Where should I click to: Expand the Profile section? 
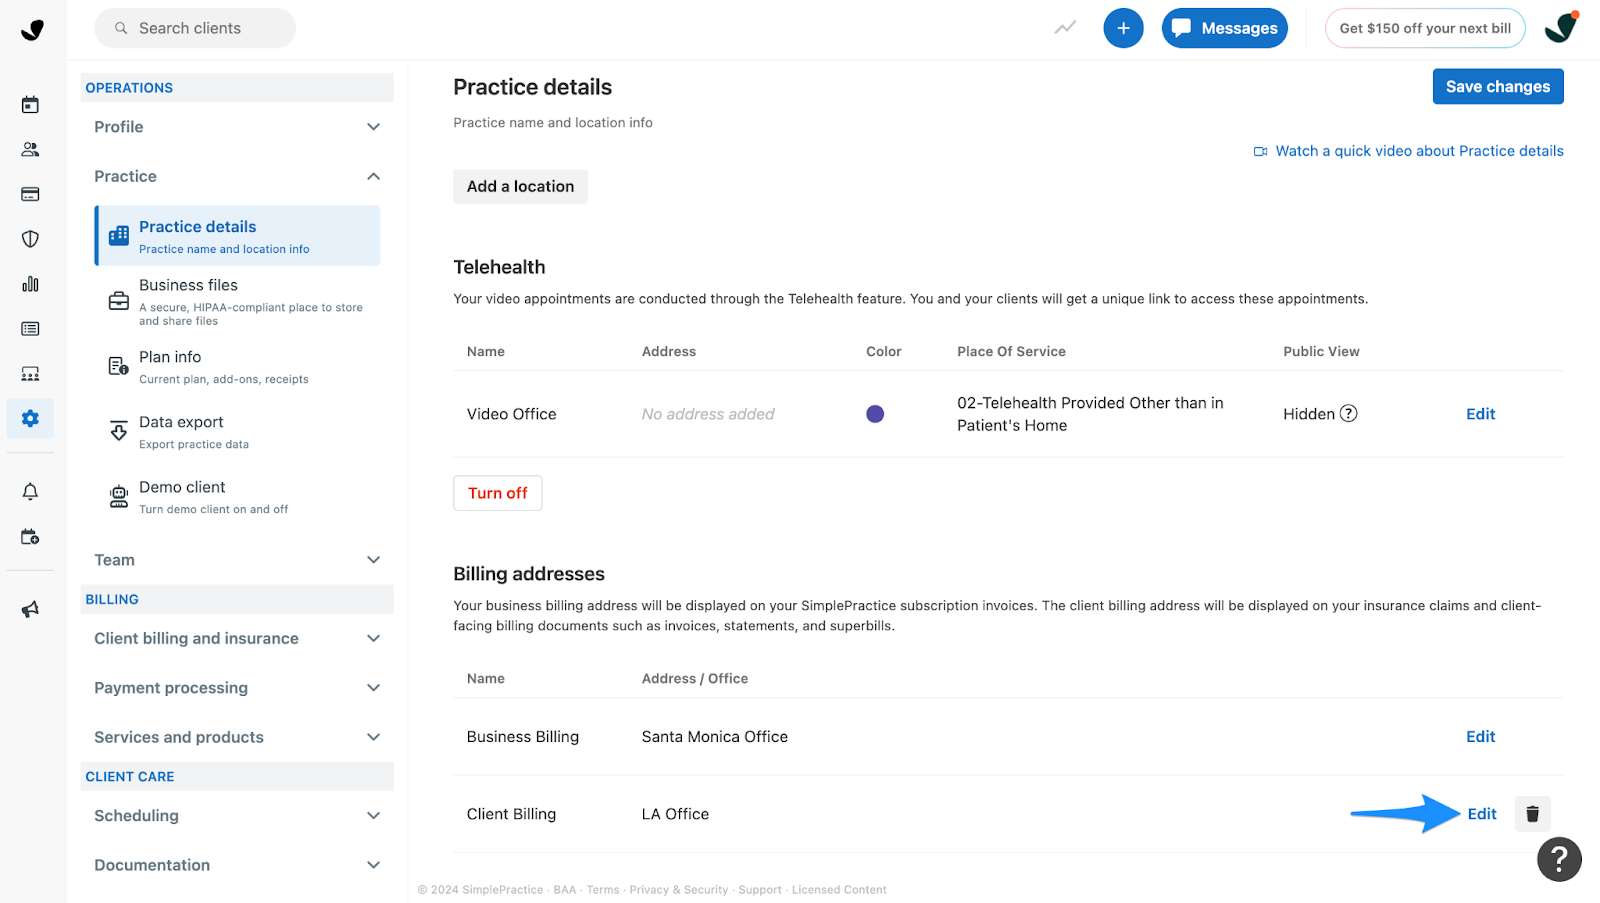coord(237,127)
